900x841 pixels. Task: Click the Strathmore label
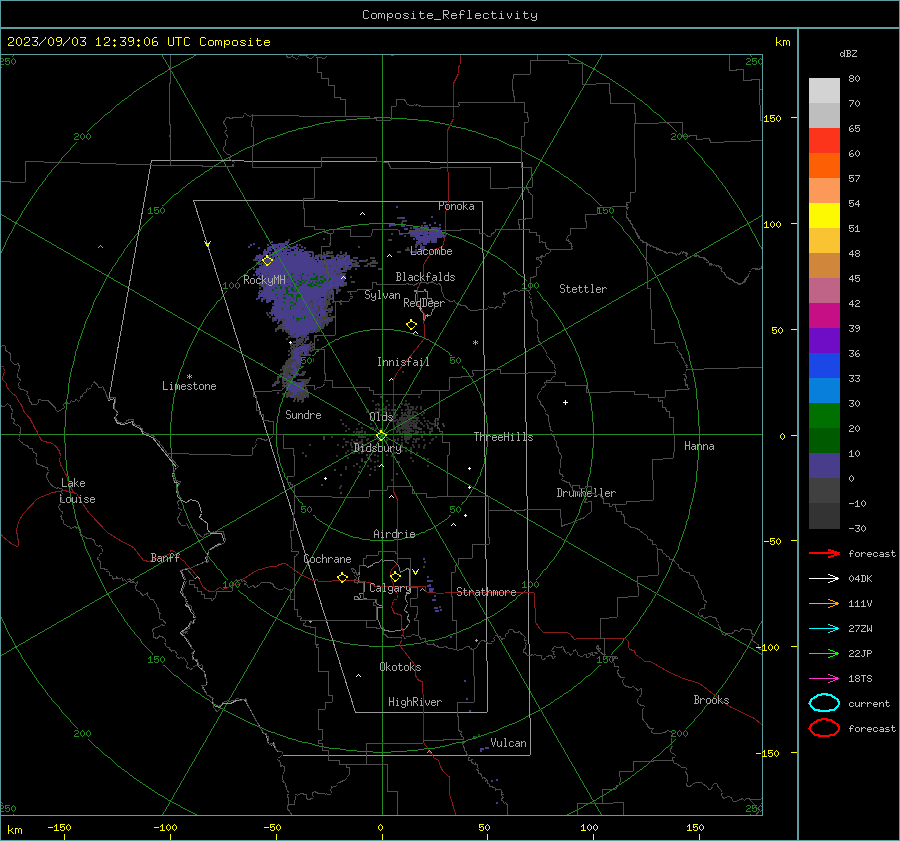tap(486, 592)
